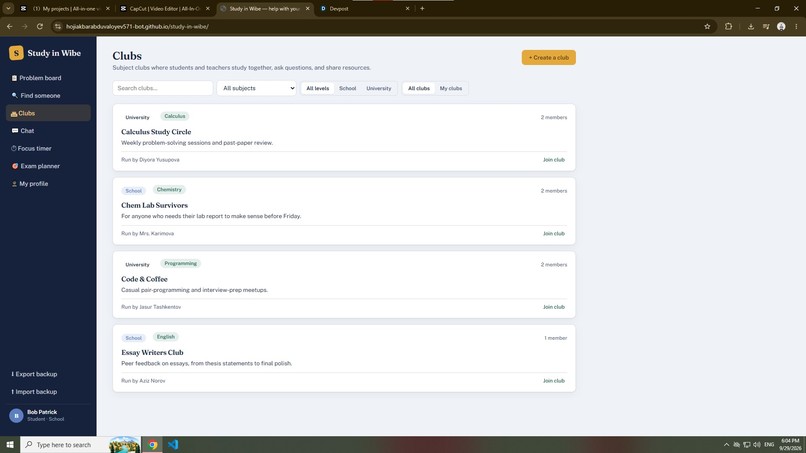
Task: Filter clubs by University level
Action: (379, 88)
